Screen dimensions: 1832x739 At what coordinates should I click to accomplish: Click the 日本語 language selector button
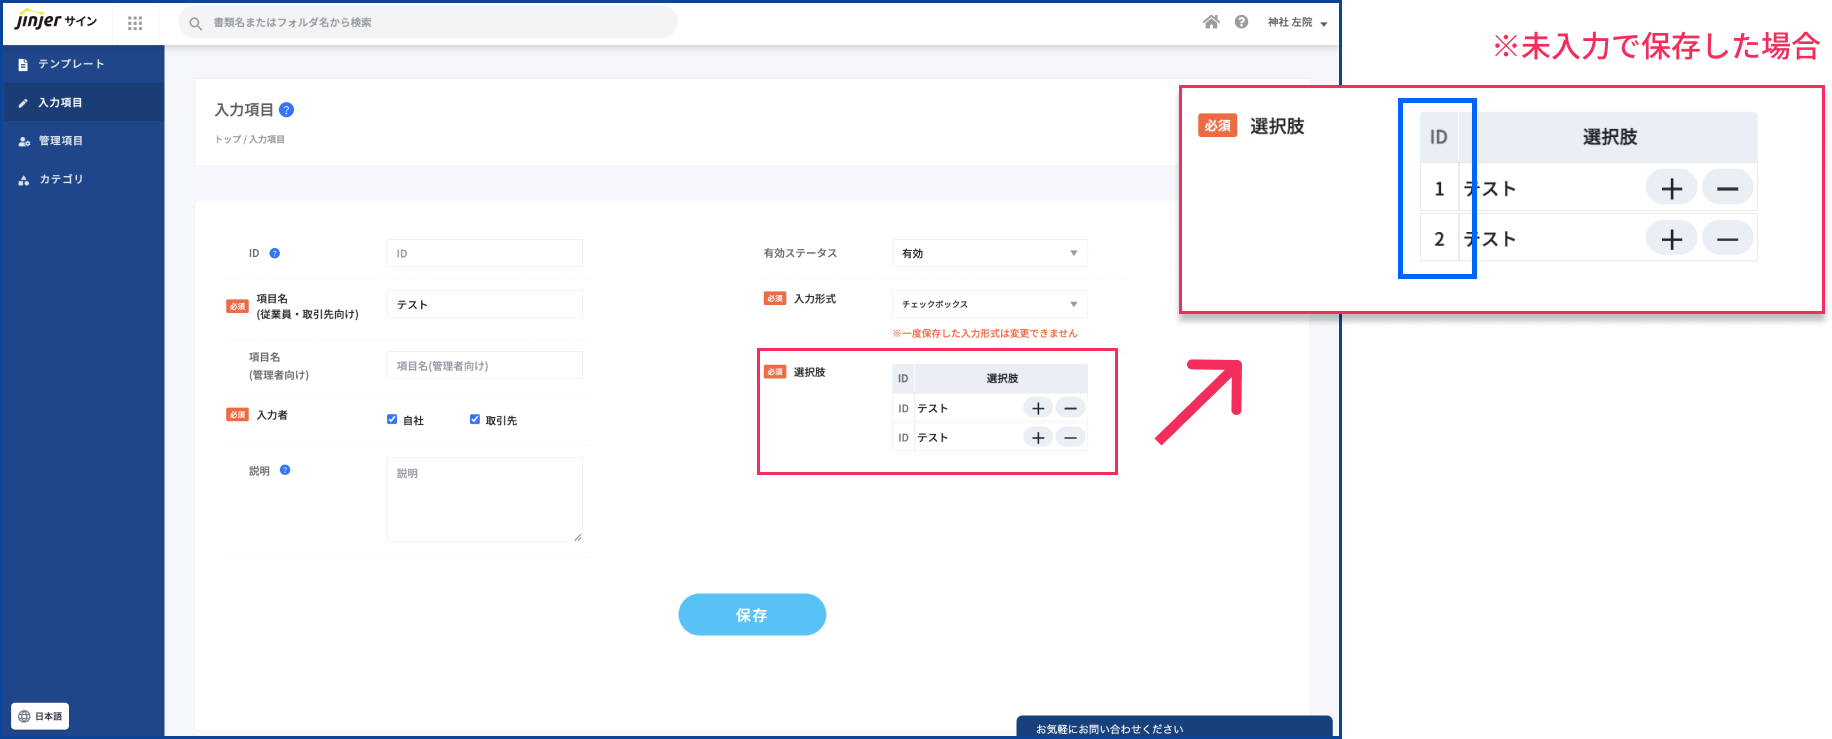[40, 716]
